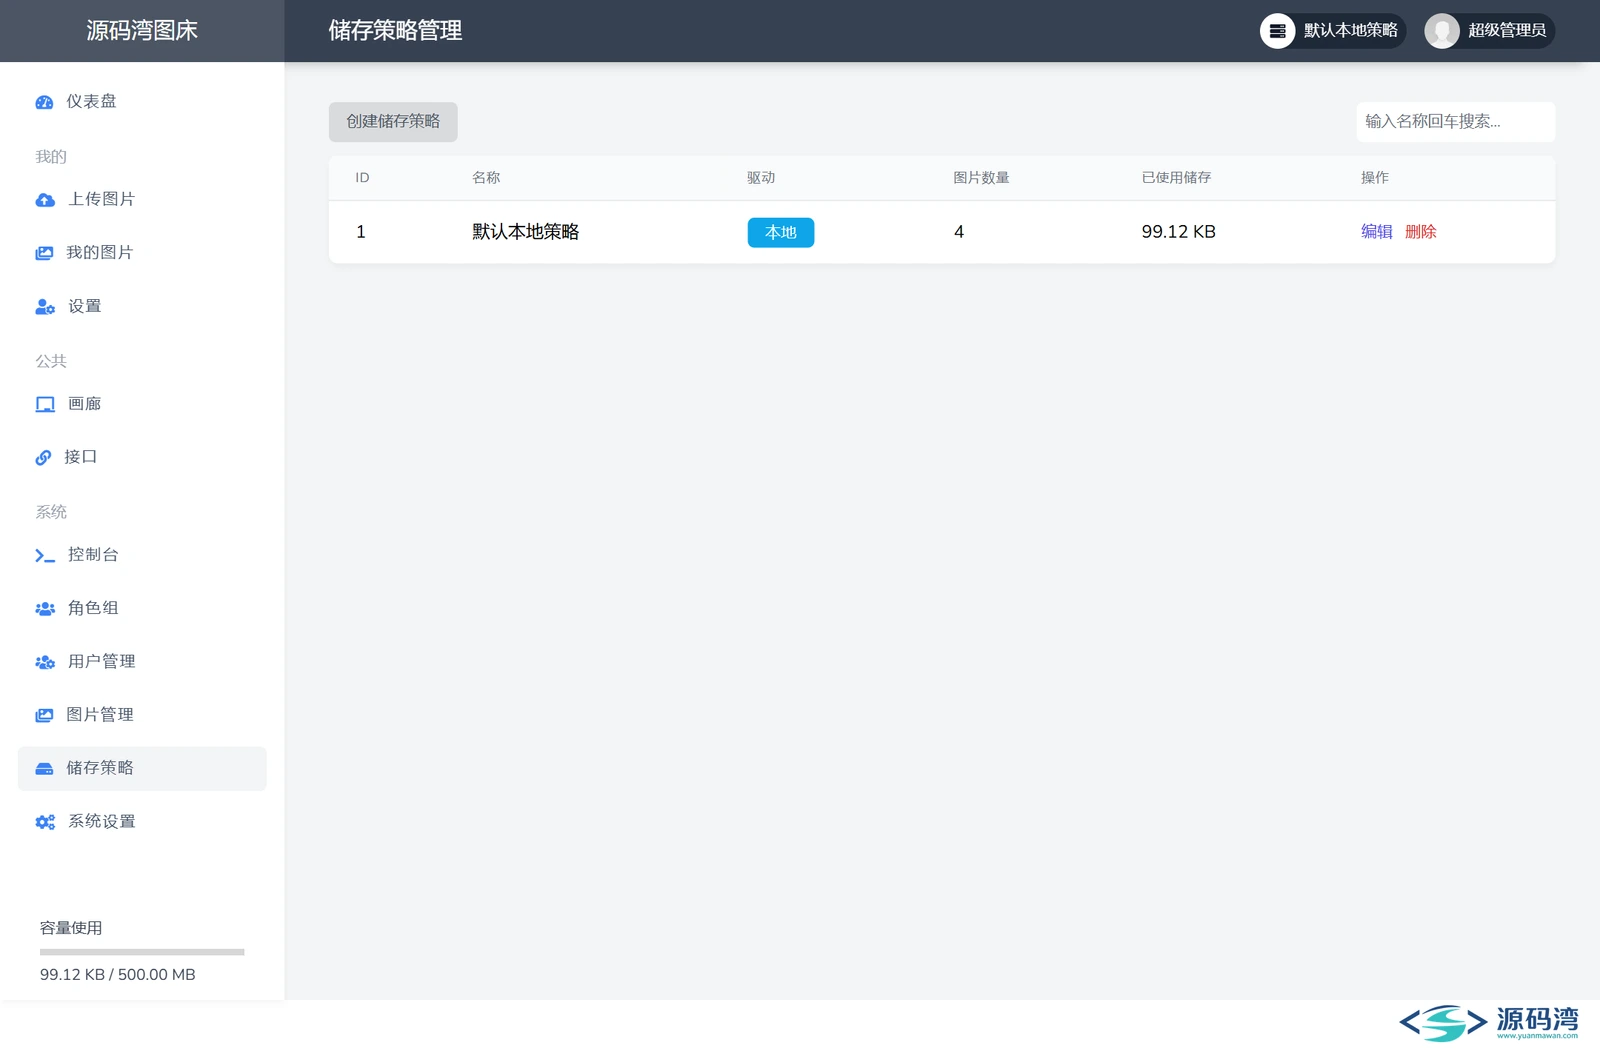The width and height of the screenshot is (1600, 1062).
Task: Click the 默认本地策略 name cell
Action: click(526, 232)
